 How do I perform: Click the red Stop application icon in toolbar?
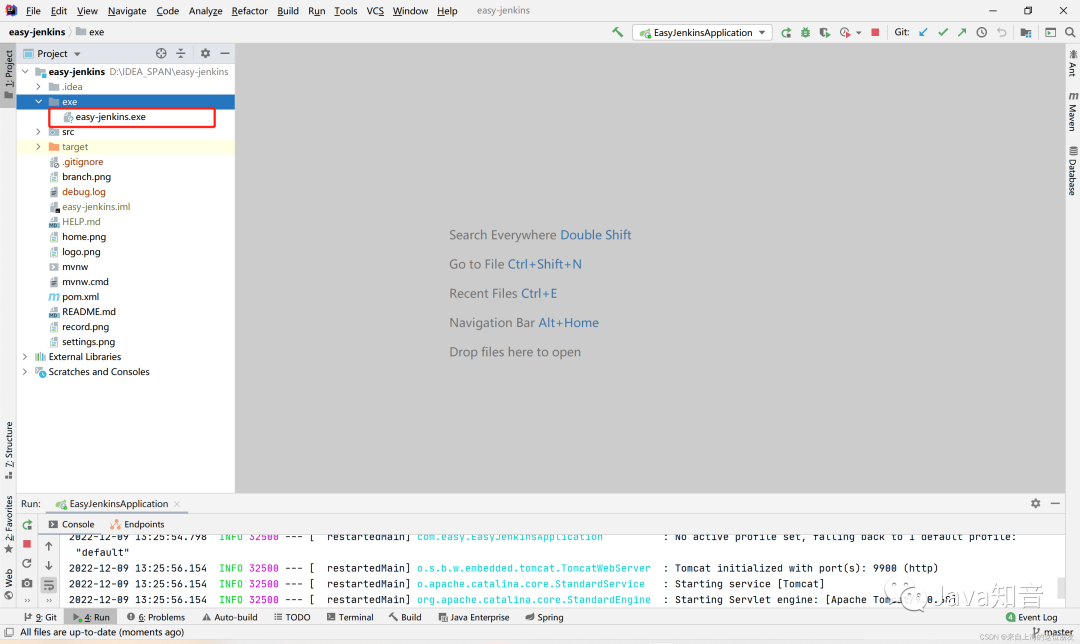tap(875, 32)
